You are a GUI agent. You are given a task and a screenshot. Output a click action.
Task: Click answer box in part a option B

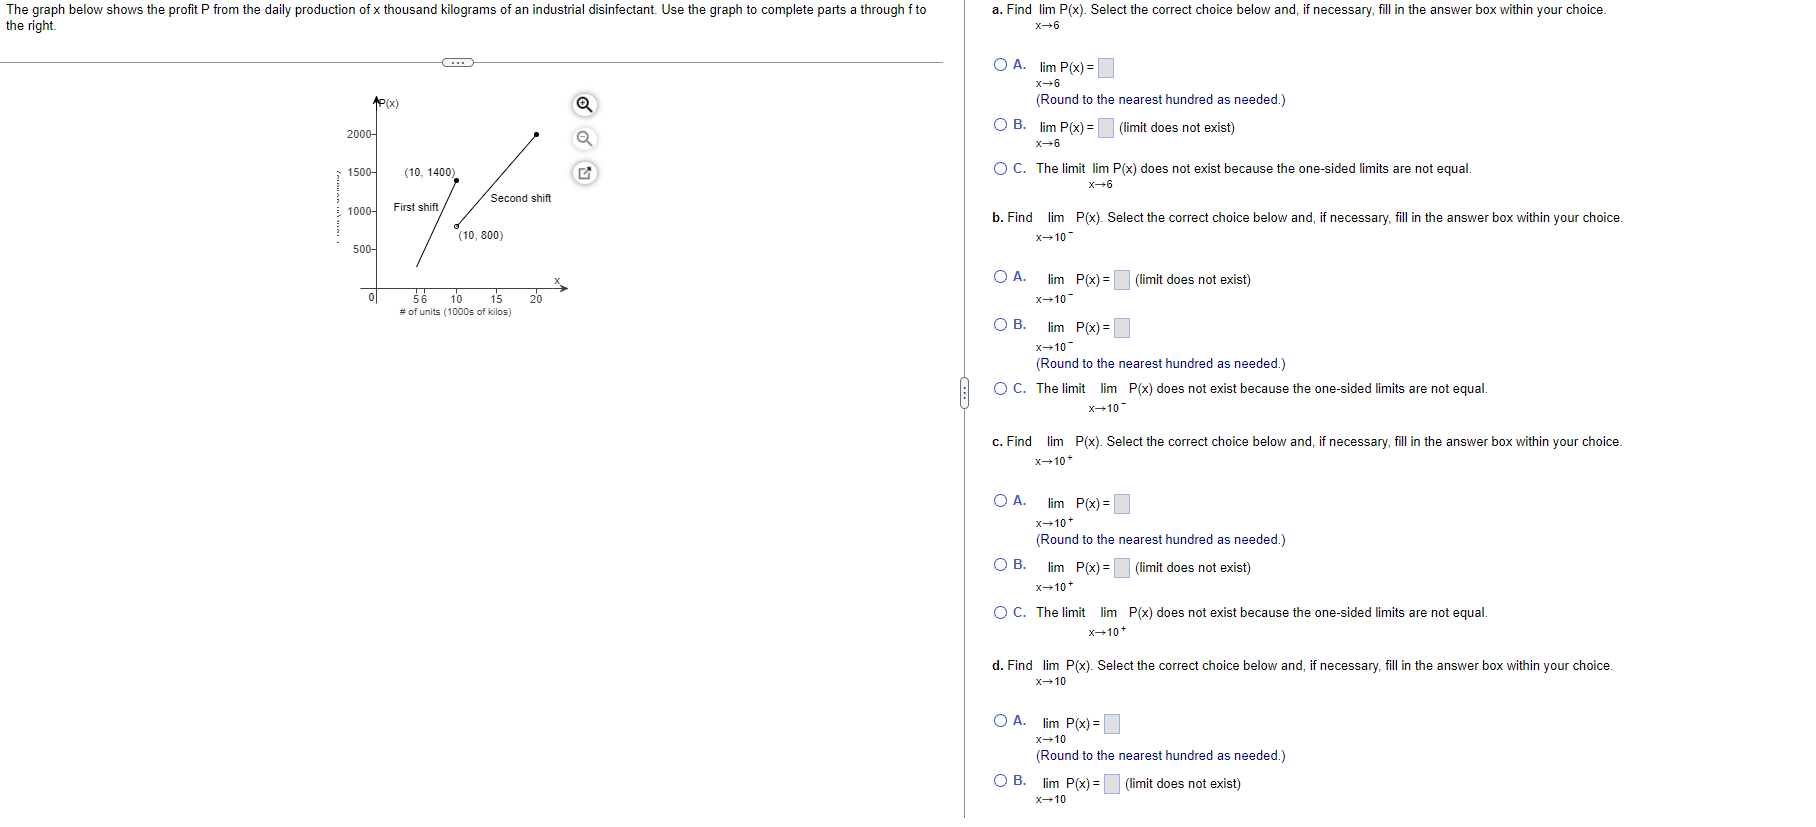pyautogui.click(x=1106, y=128)
